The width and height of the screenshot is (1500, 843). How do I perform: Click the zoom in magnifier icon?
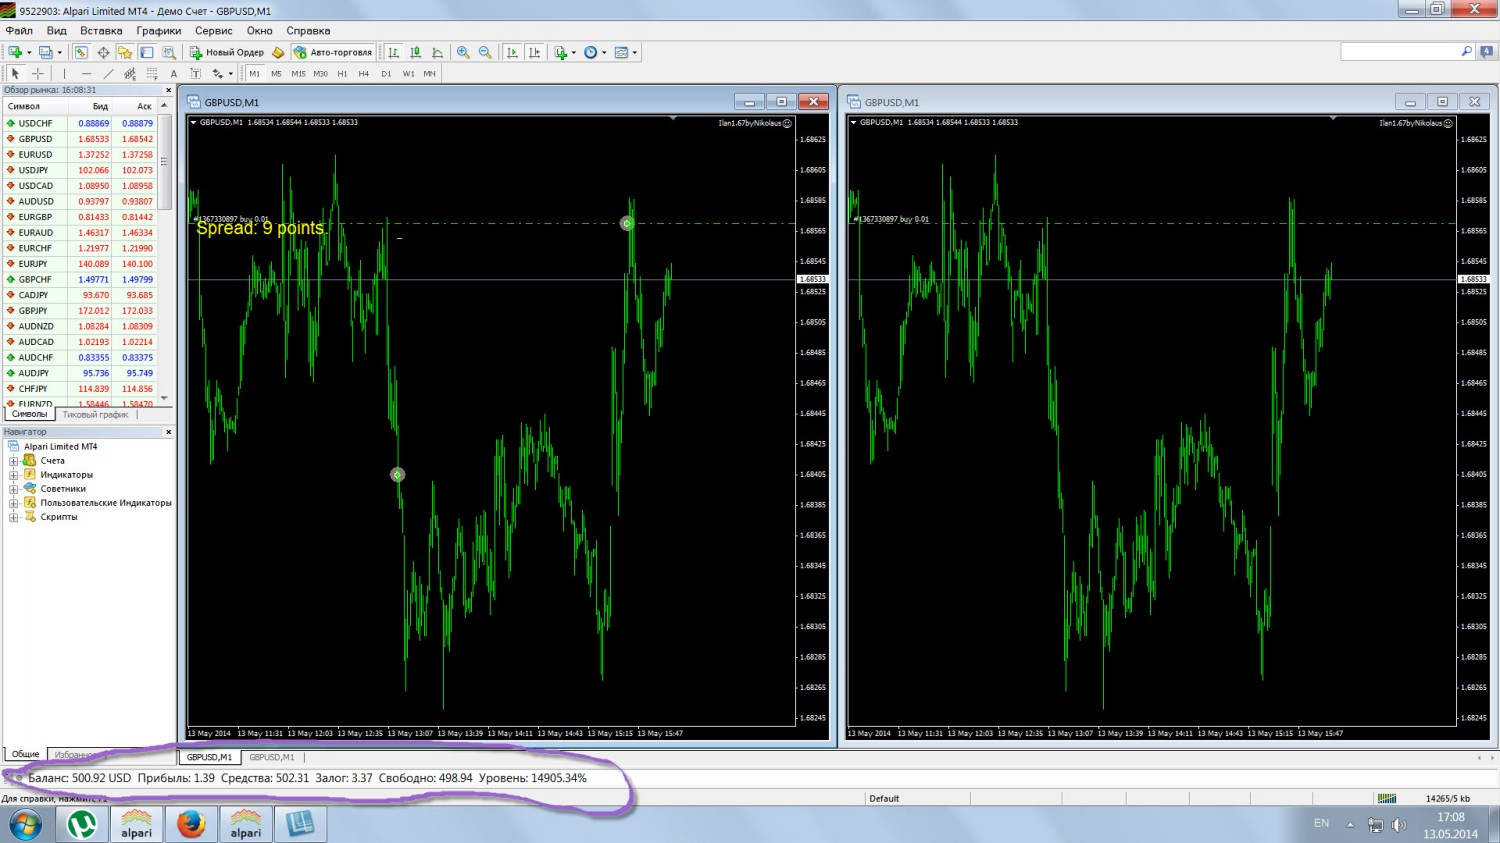click(463, 52)
